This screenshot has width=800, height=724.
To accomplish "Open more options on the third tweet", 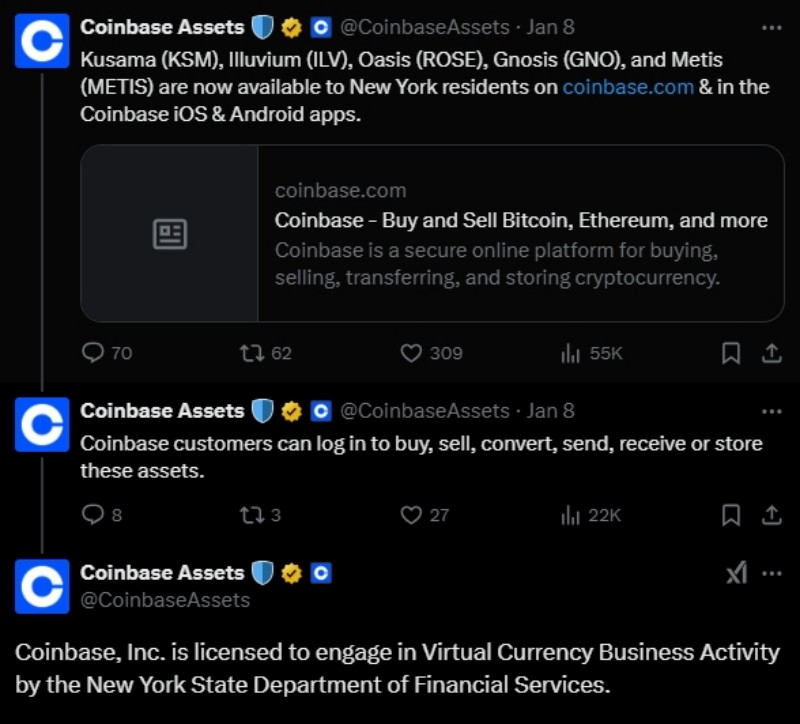I will (x=771, y=573).
